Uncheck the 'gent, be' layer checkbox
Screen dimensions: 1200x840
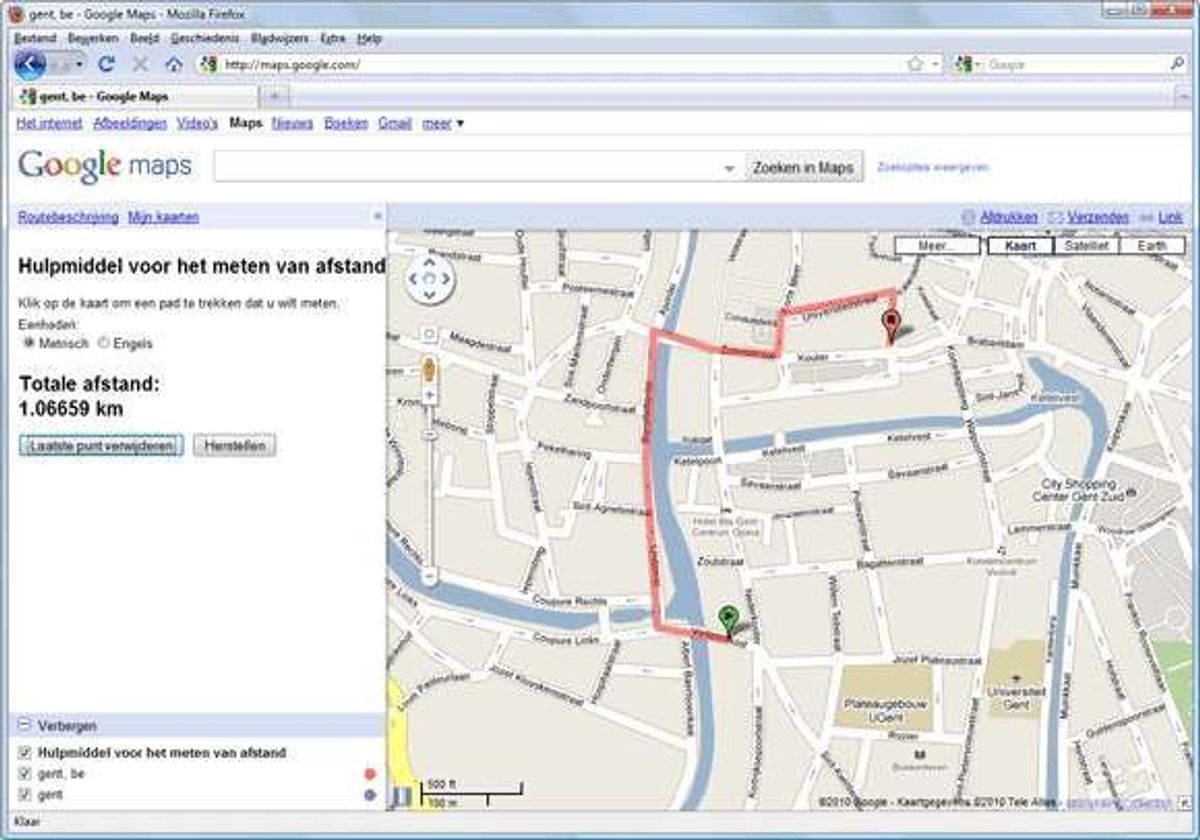(x=25, y=774)
